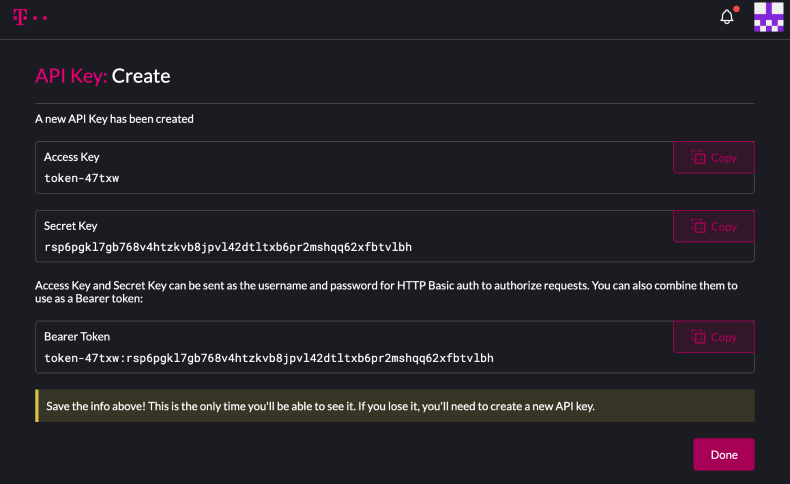Open the user avatar menu

(x=768, y=17)
